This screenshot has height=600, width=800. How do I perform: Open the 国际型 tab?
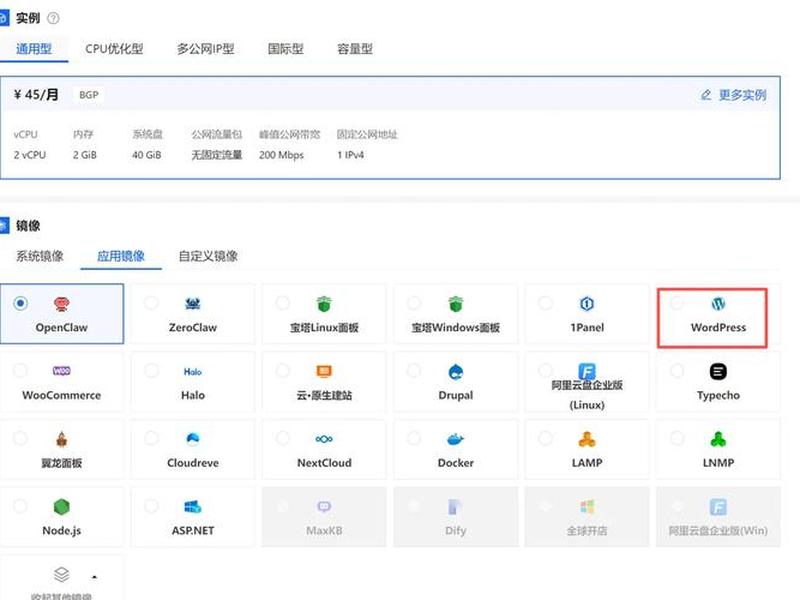[x=286, y=49]
